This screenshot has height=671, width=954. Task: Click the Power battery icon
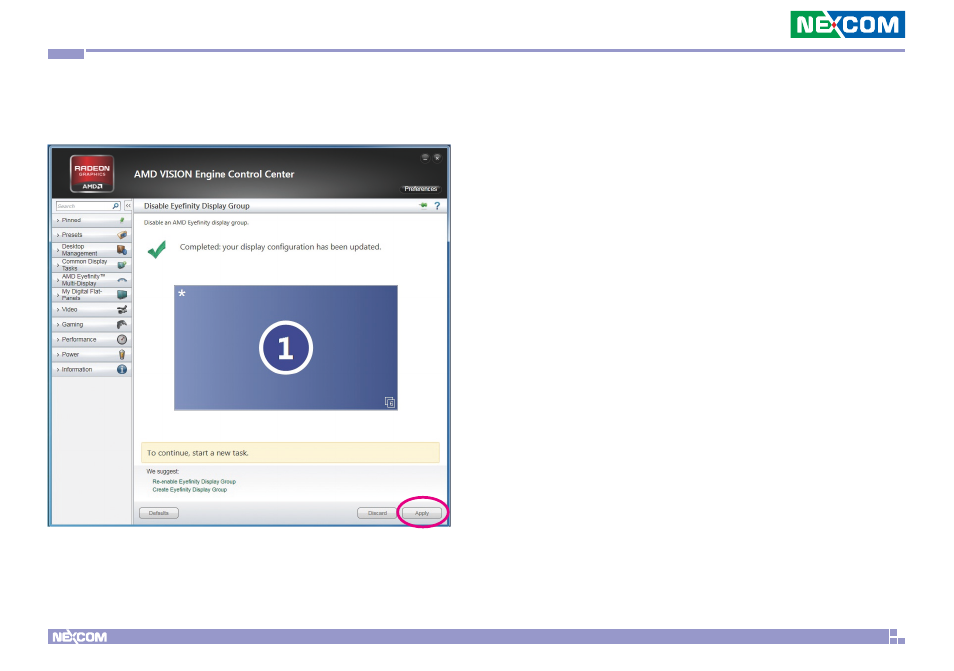point(122,354)
